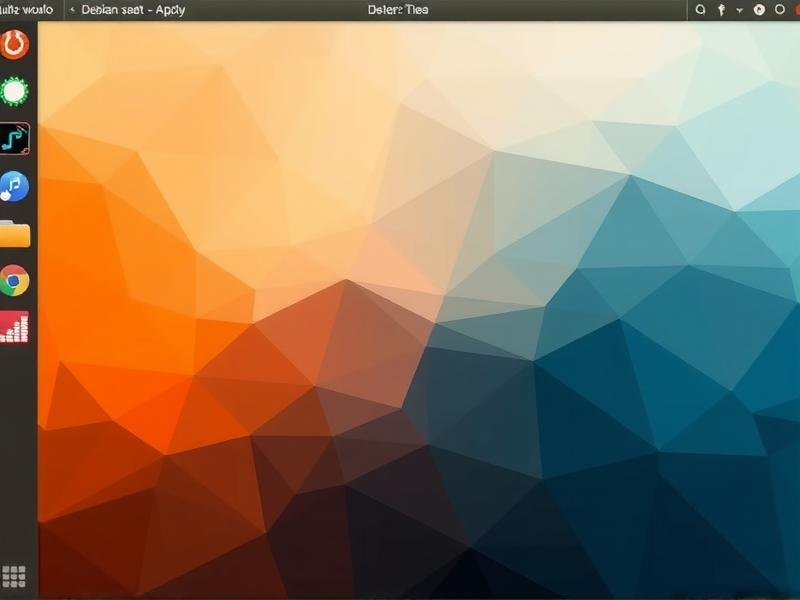Click the search magnifier in top bar
The width and height of the screenshot is (800, 600).
[700, 10]
